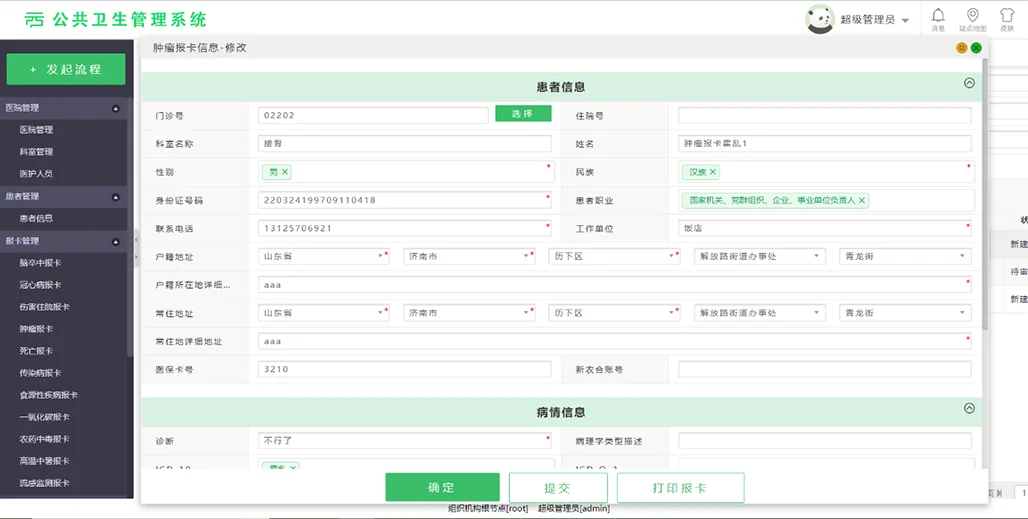This screenshot has height=519, width=1028.
Task: Click the dialog vertical scrollbar
Action: (x=985, y=193)
